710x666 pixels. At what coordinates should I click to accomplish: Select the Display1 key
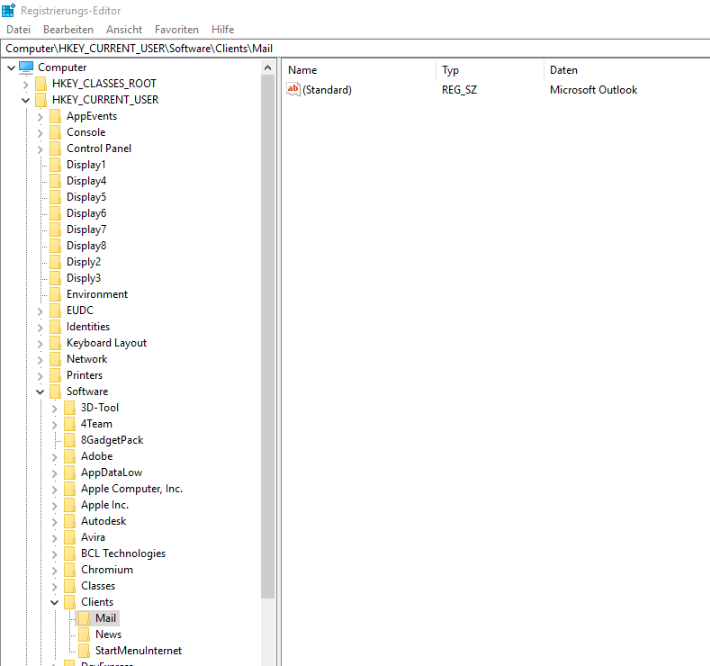[86, 165]
